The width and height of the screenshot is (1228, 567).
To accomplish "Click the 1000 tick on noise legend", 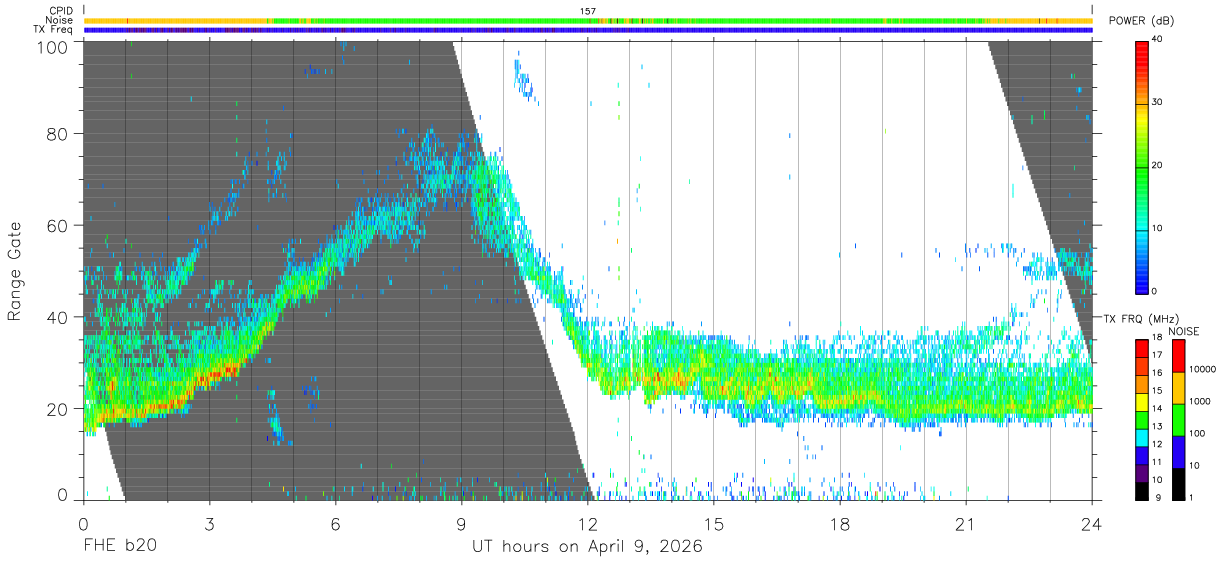I will tap(1200, 401).
